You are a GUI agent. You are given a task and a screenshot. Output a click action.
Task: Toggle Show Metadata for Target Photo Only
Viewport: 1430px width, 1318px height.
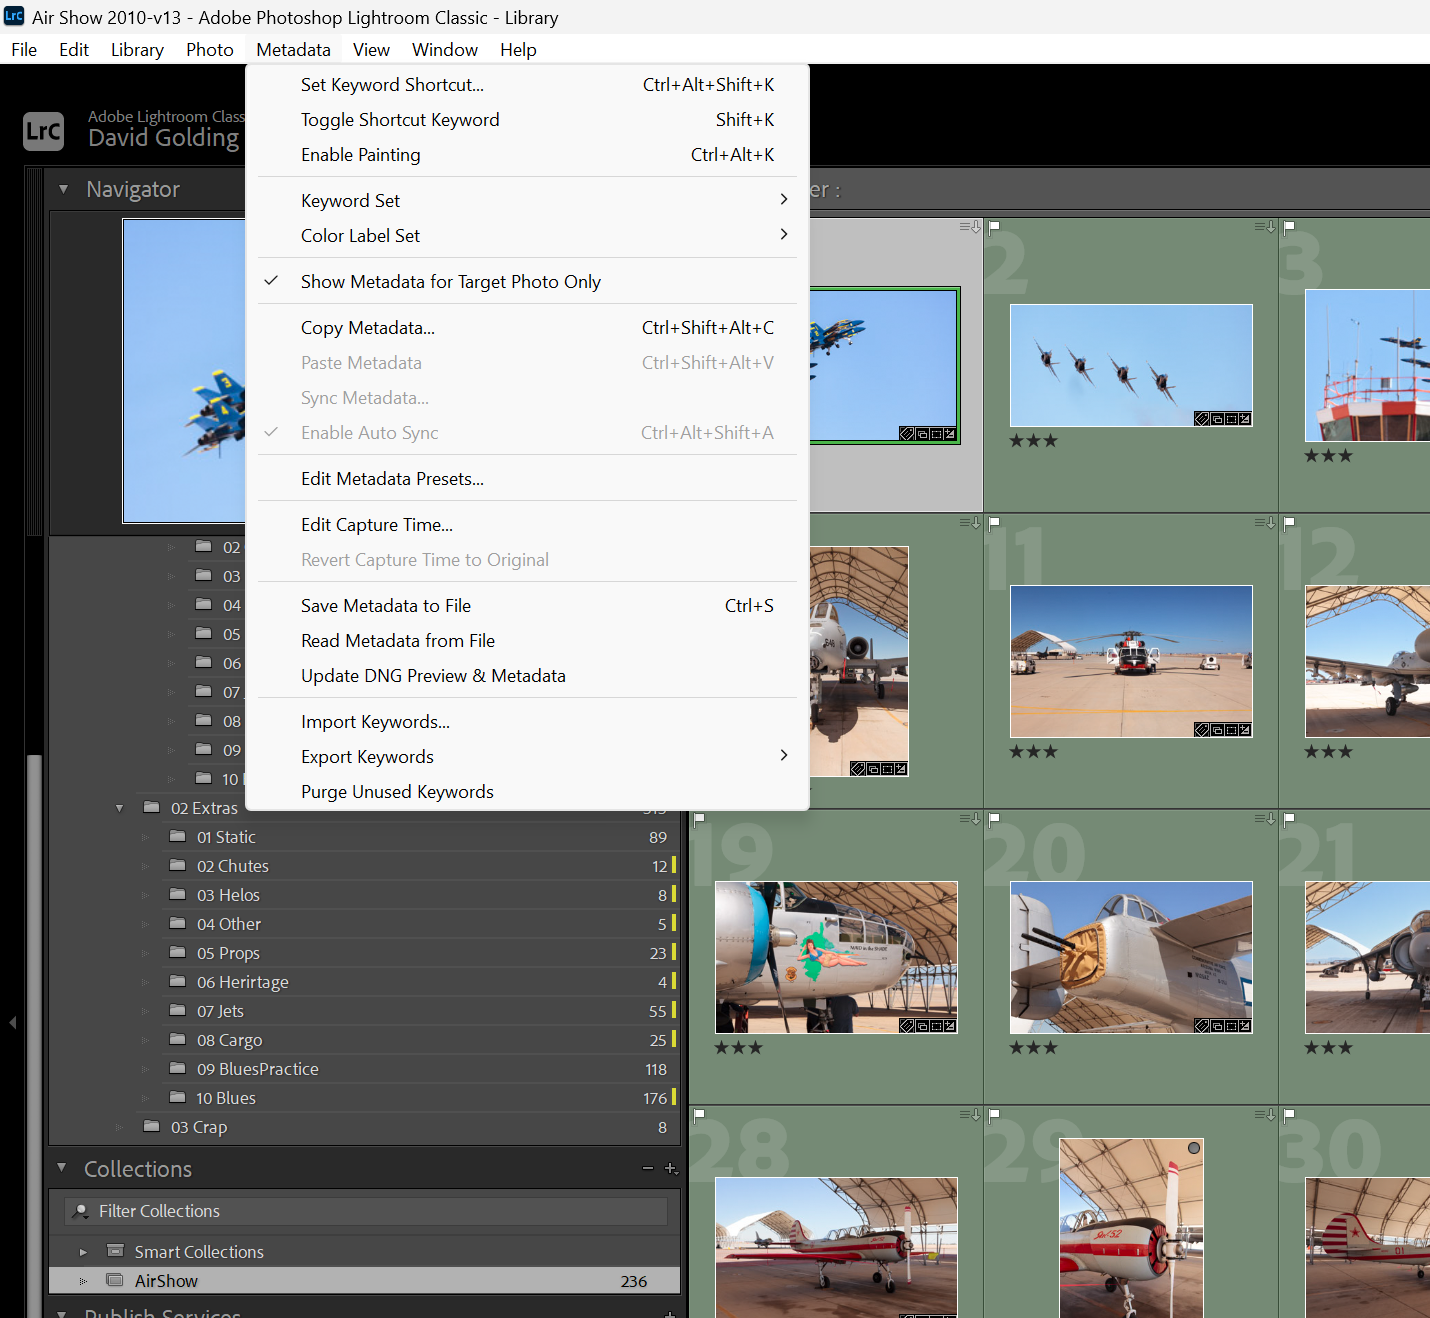[x=451, y=281]
